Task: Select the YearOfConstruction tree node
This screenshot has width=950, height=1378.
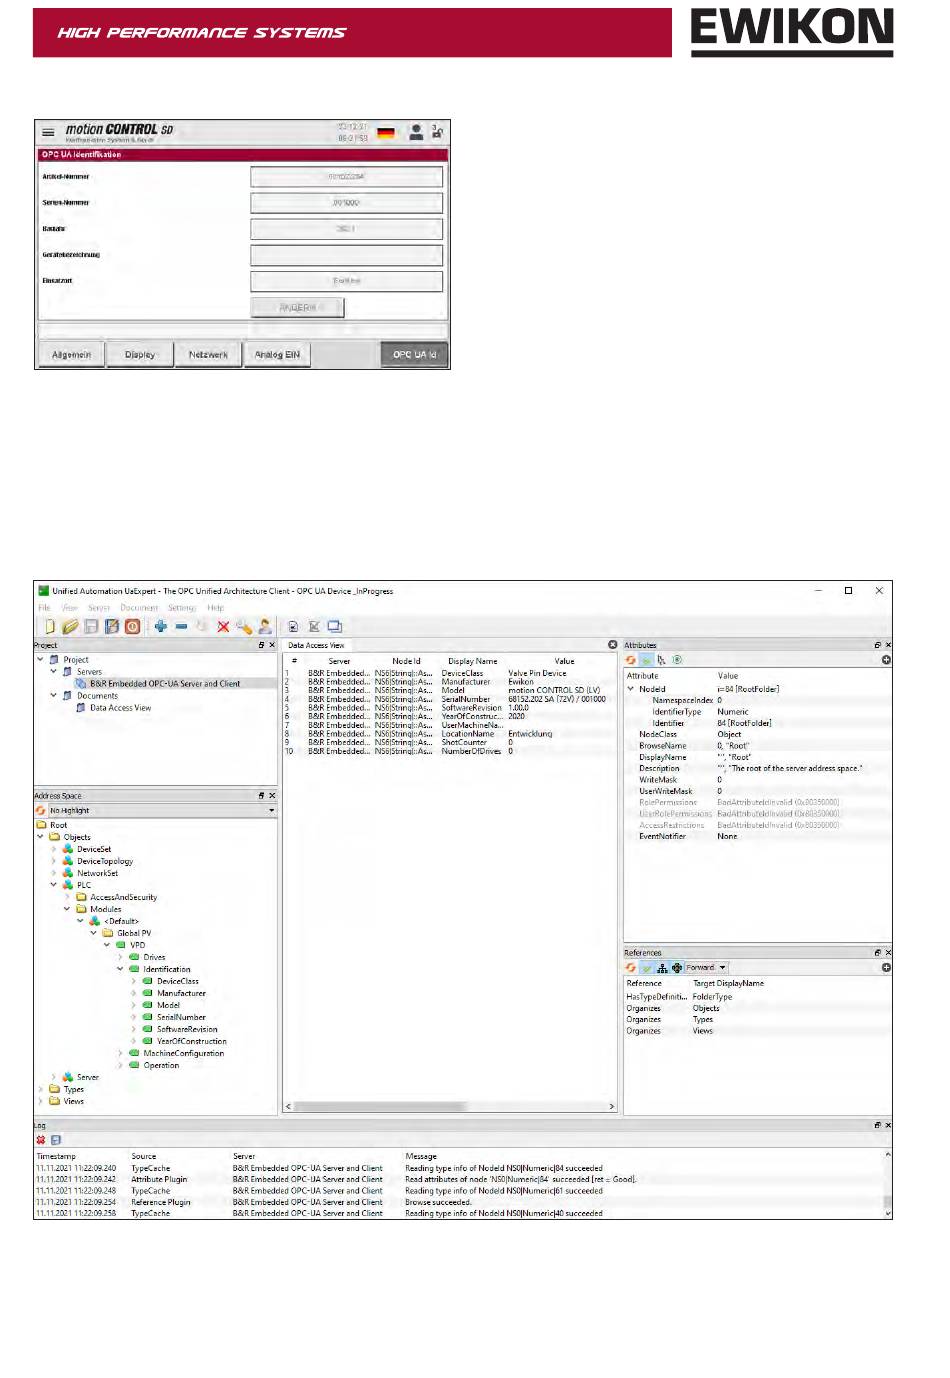Action: [191, 1041]
